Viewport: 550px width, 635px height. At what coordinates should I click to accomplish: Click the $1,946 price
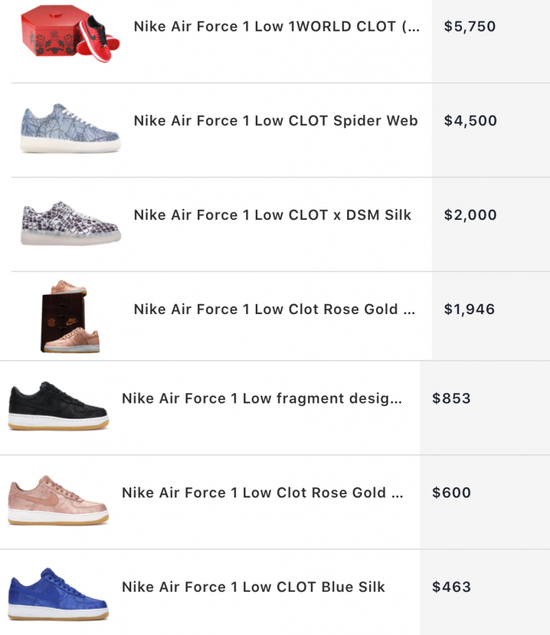pyautogui.click(x=469, y=309)
